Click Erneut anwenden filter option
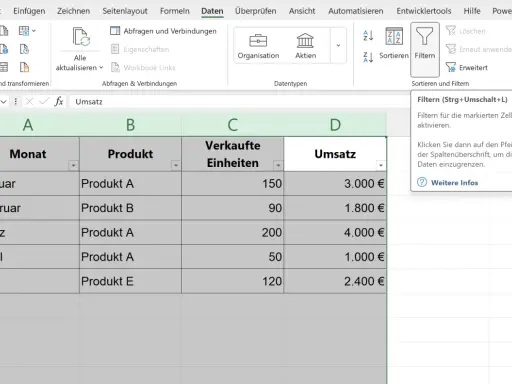Viewport: 512px width, 384px height. 479,49
